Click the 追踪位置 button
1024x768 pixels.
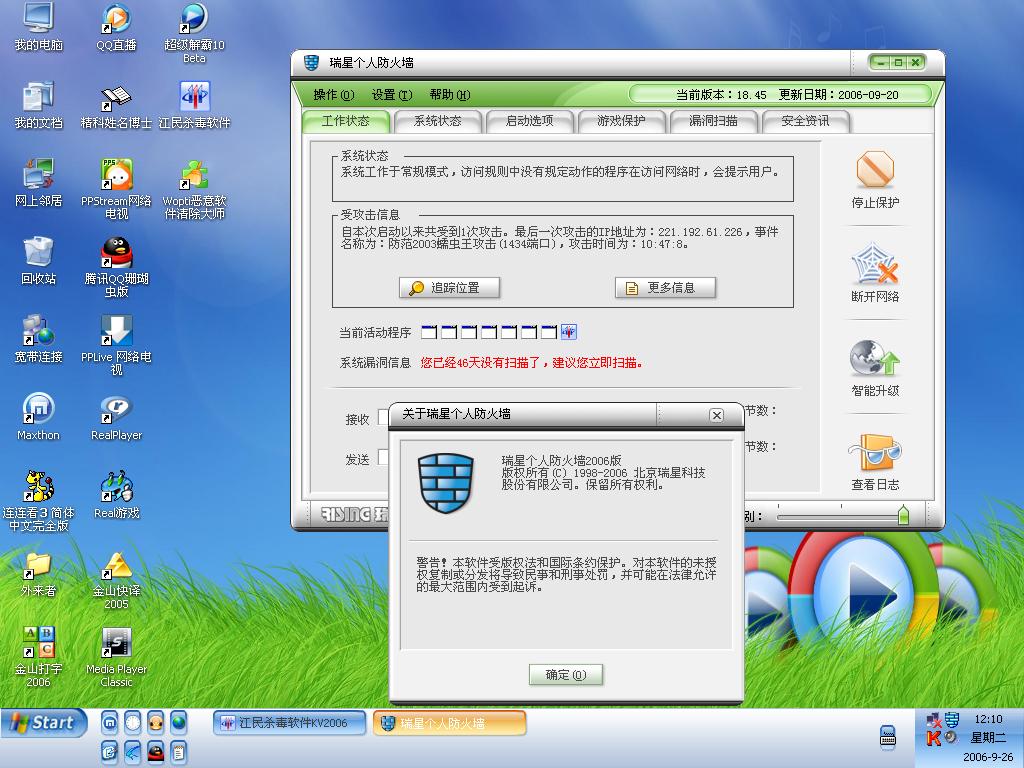[x=449, y=287]
